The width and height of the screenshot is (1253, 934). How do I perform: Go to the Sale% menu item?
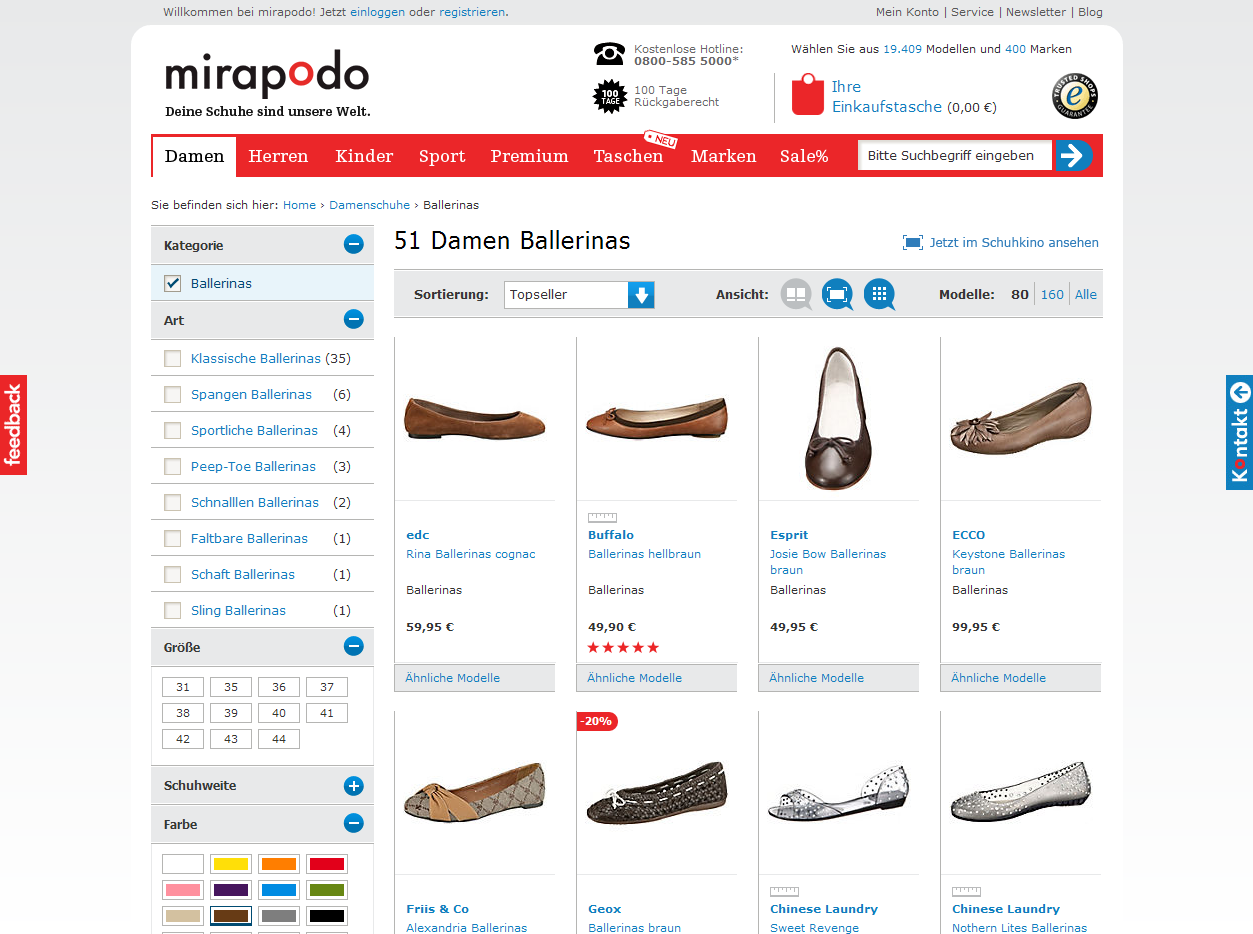click(x=804, y=156)
